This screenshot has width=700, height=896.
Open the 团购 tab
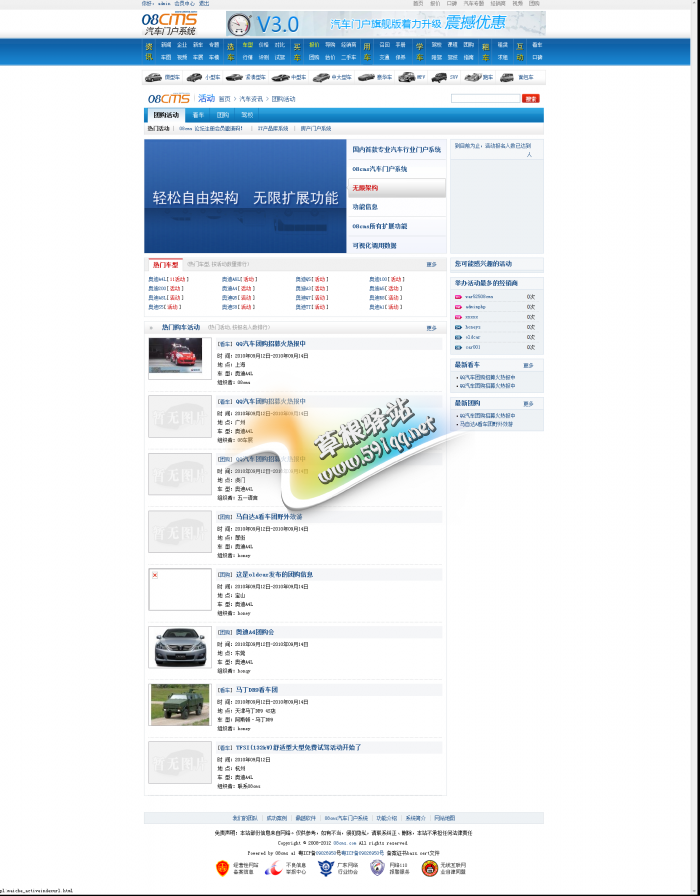223,115
